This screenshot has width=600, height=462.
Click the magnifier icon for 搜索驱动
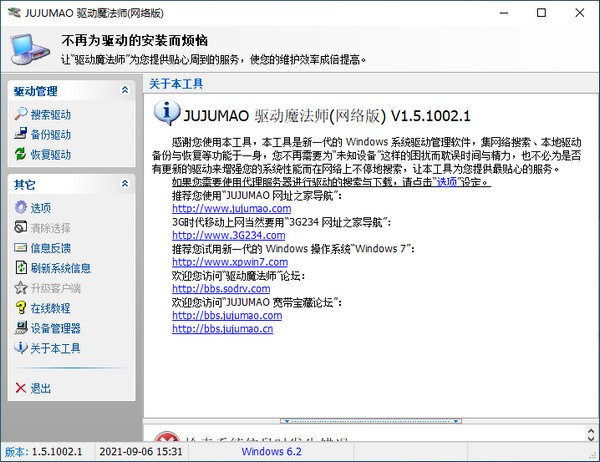pyautogui.click(x=21, y=114)
